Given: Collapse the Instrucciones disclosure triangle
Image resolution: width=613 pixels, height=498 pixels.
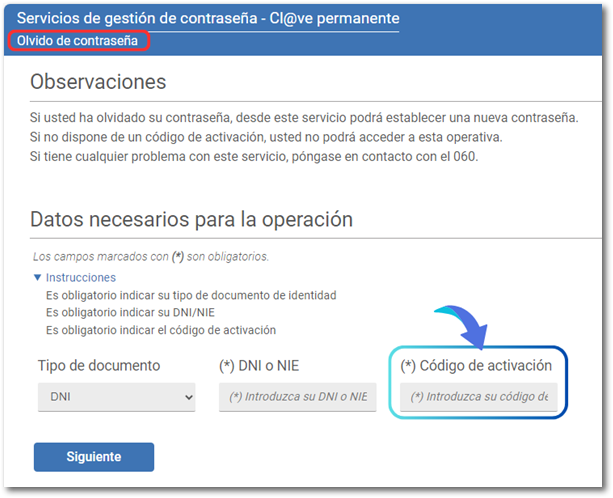Looking at the screenshot, I should (37, 278).
